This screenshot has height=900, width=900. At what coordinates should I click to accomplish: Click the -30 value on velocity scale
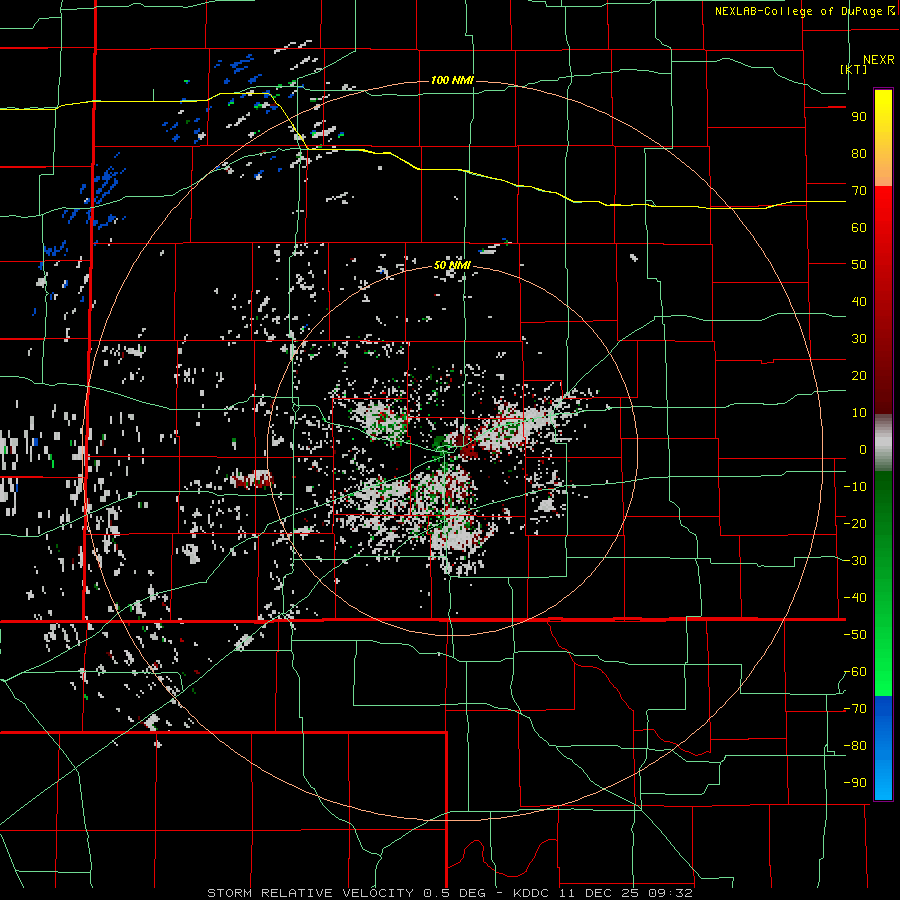click(x=855, y=561)
